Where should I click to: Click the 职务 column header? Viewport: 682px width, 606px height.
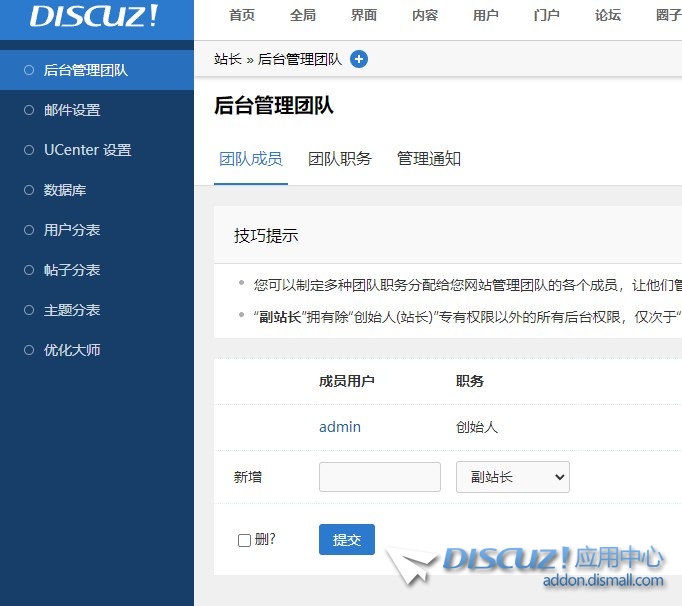click(470, 381)
